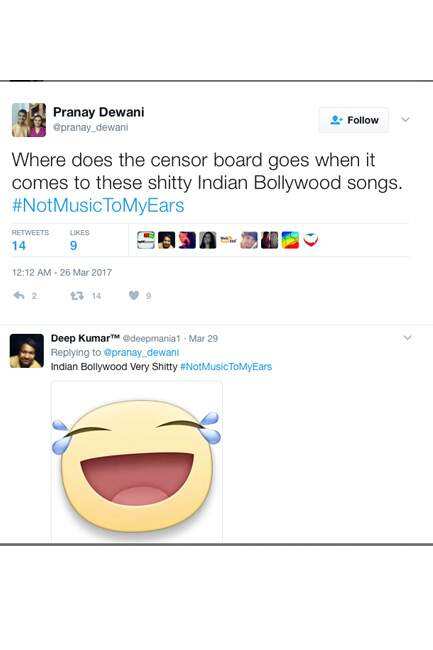The image size is (433, 650).
Task: Click the 12:12 AM - 26 Mar 2017 timestamp
Action: pos(62,272)
